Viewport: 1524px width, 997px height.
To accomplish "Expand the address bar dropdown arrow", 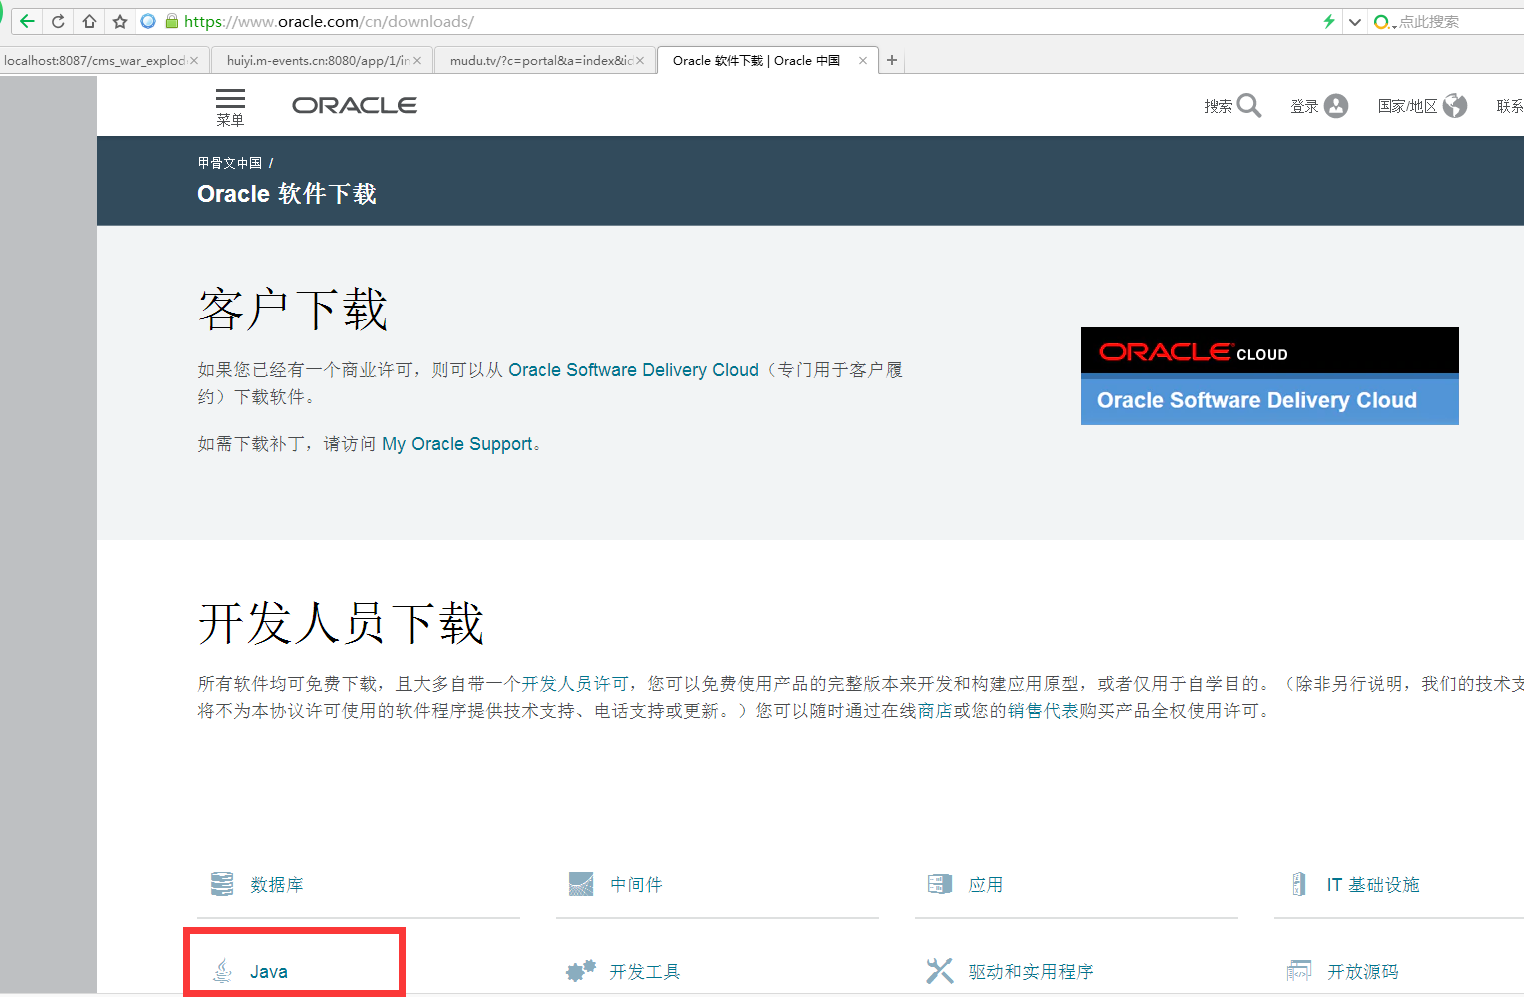I will coord(1355,22).
